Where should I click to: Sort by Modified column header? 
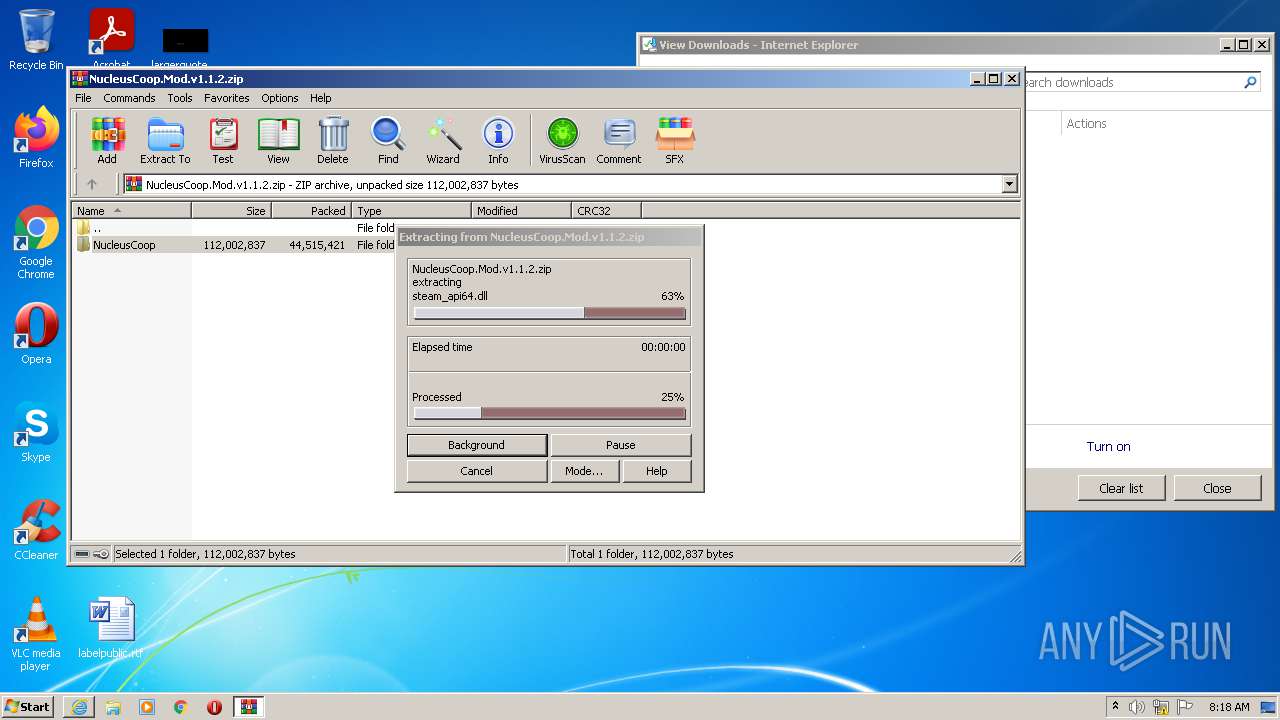[x=521, y=211]
